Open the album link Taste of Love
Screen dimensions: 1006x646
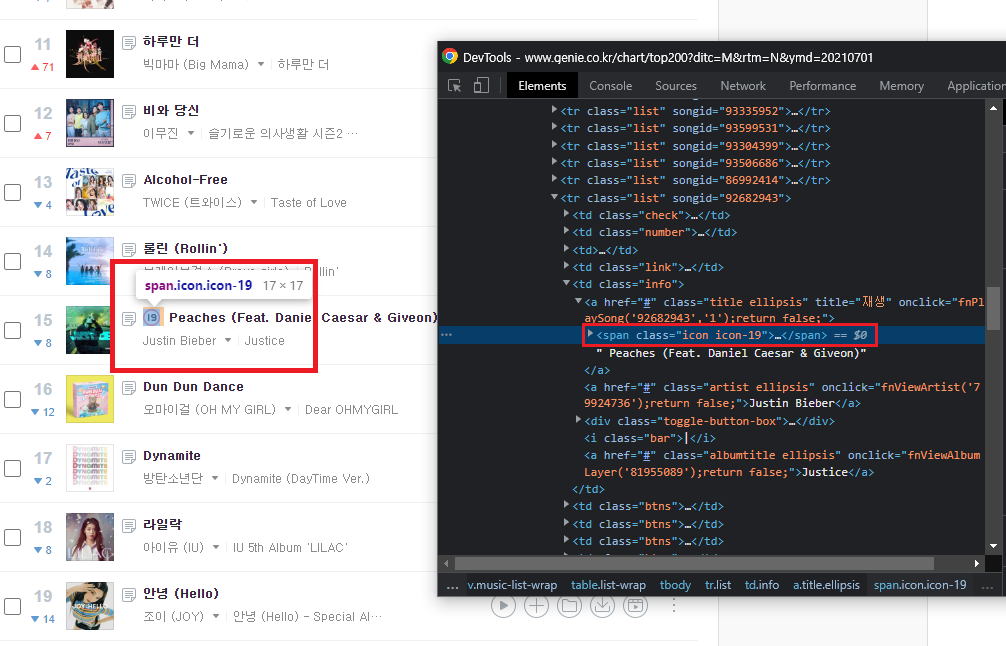(309, 203)
